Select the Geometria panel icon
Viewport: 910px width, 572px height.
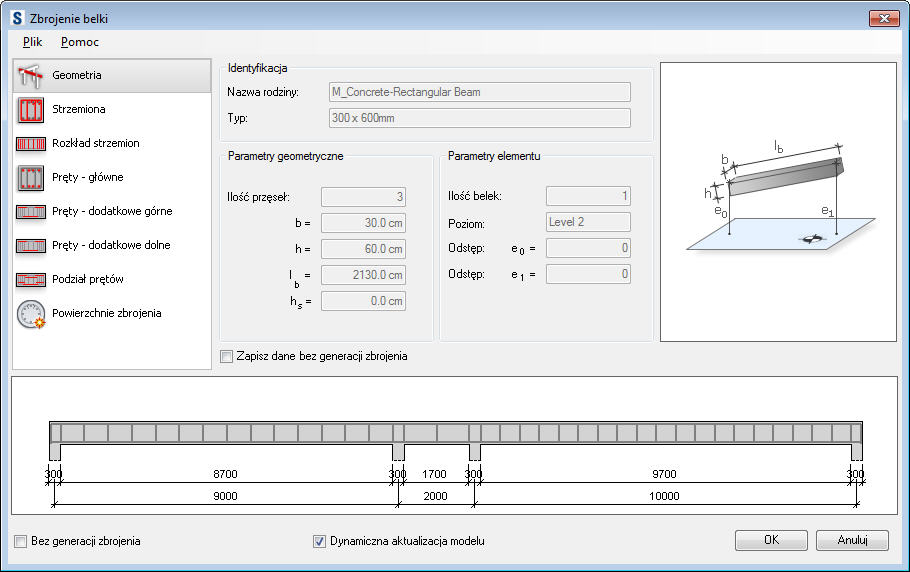31,75
